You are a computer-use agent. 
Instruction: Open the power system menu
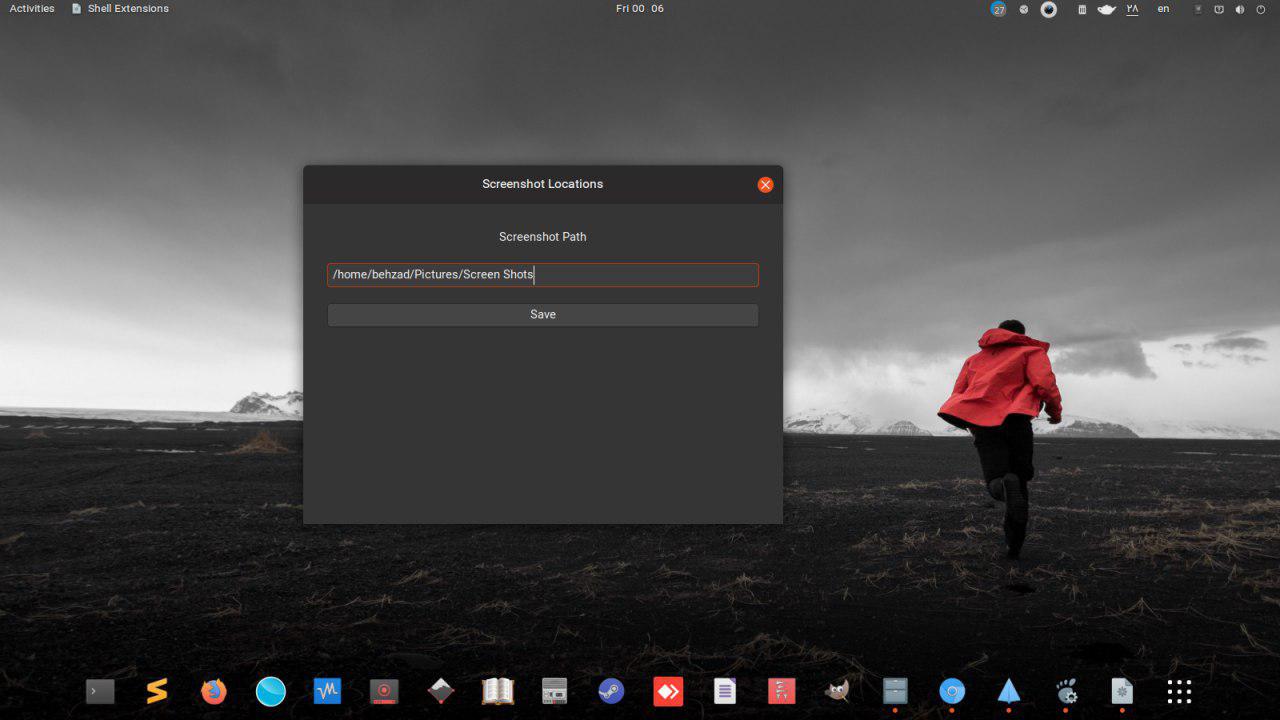tap(1258, 9)
